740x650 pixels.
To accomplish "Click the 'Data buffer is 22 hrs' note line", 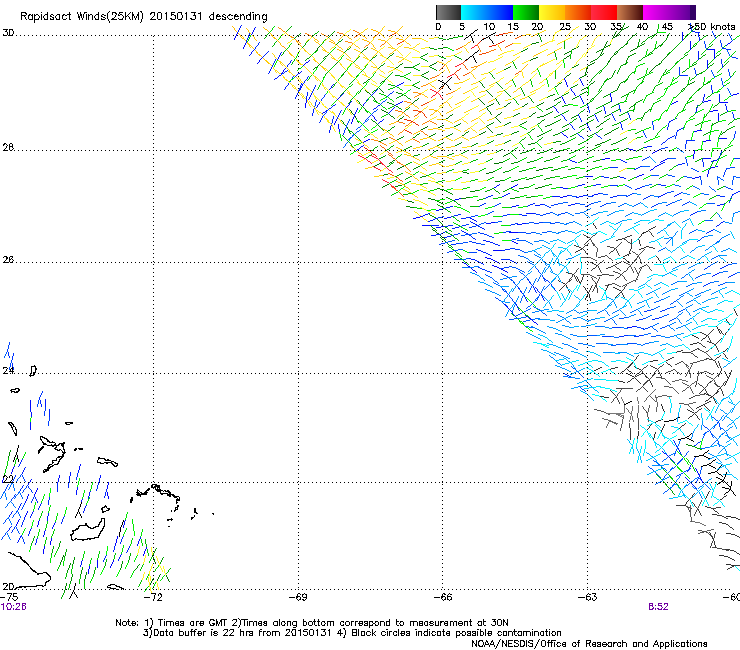I will (x=352, y=633).
